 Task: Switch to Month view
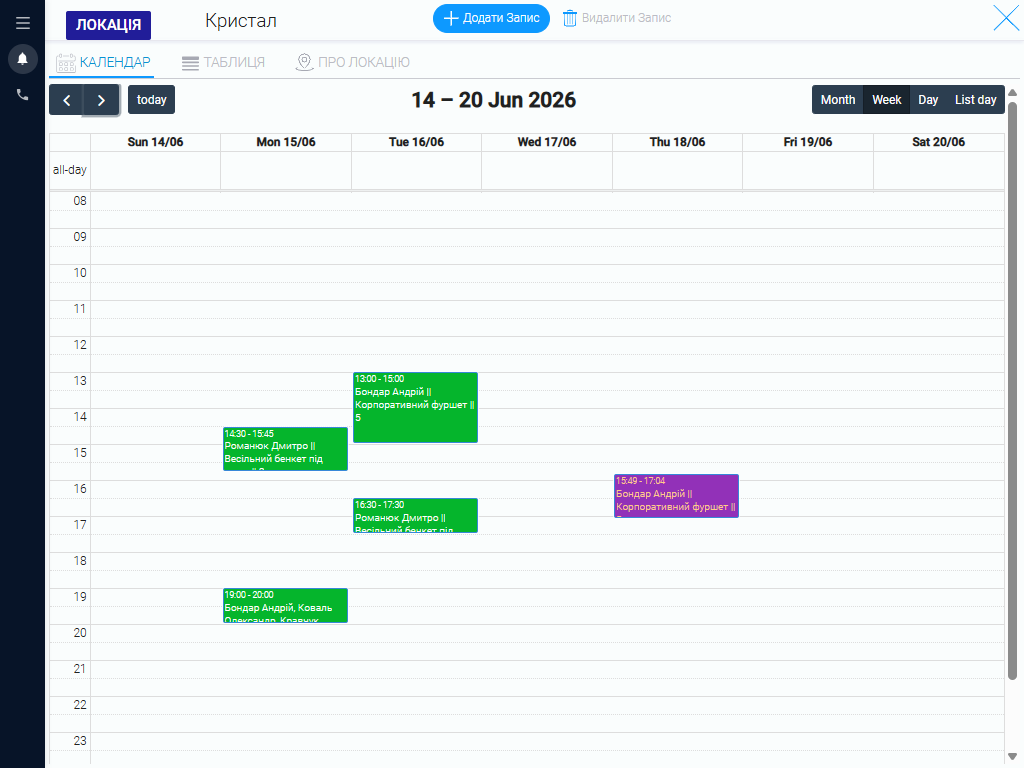pyautogui.click(x=837, y=100)
